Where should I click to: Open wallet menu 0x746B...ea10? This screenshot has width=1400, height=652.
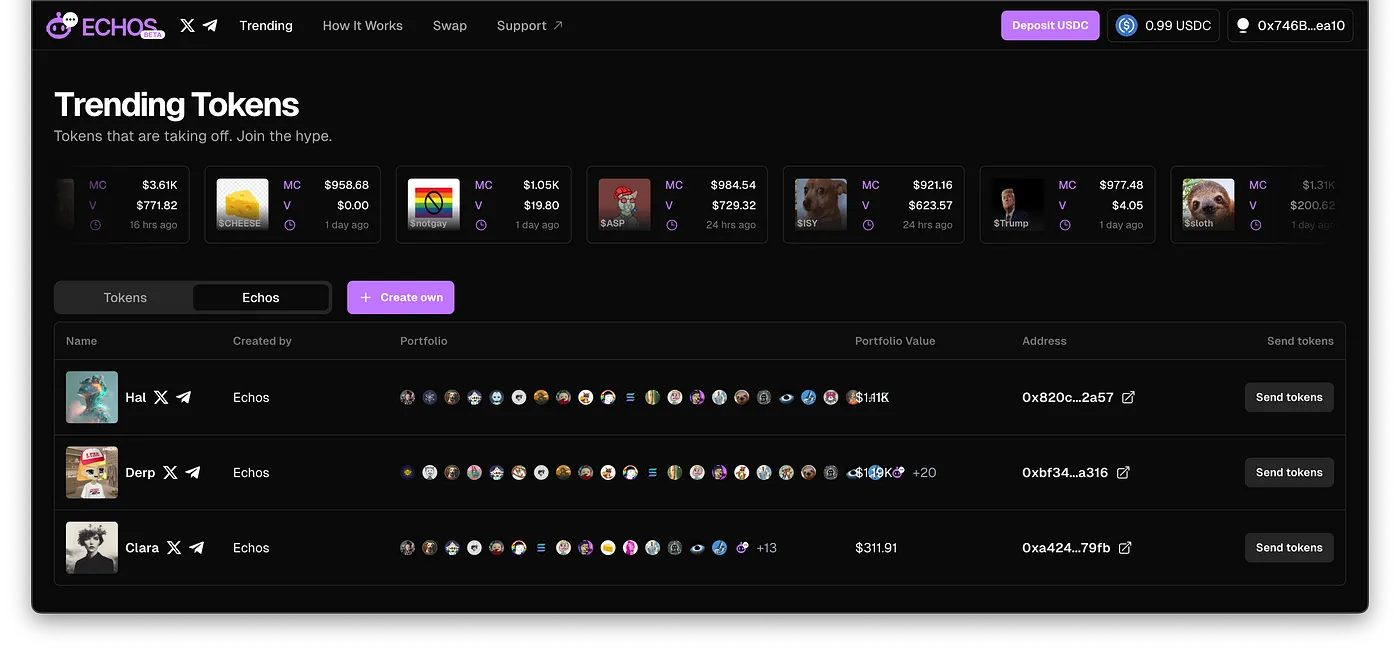1290,26
